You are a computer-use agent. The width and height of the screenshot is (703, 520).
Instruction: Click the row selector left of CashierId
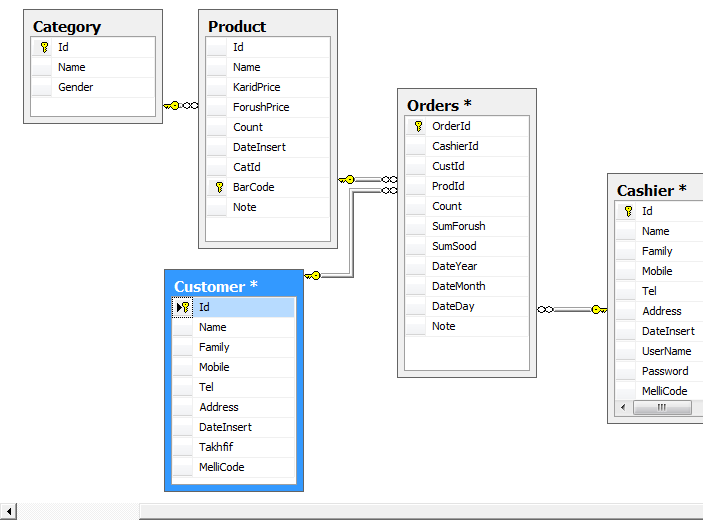click(x=416, y=146)
